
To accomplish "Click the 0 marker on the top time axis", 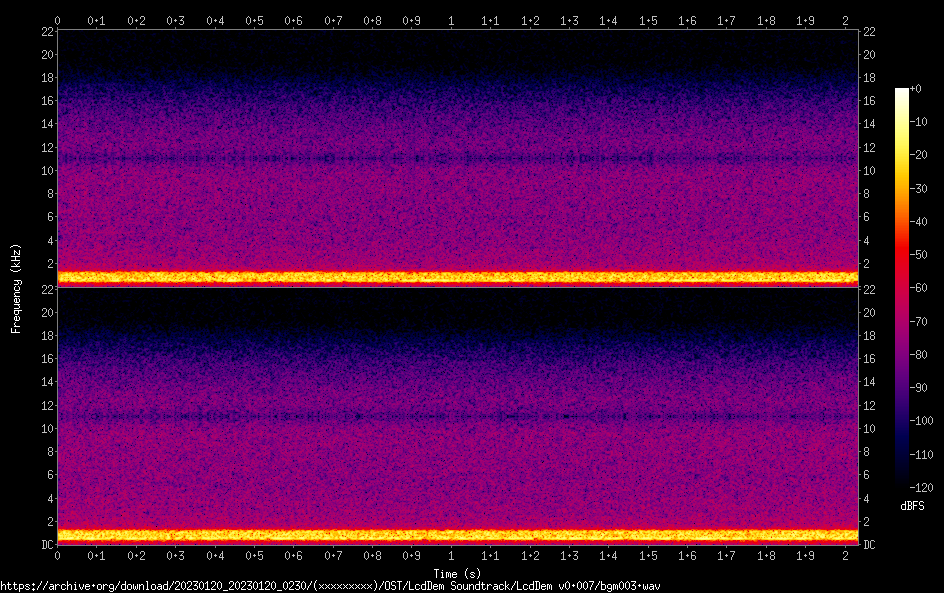I will (57, 20).
